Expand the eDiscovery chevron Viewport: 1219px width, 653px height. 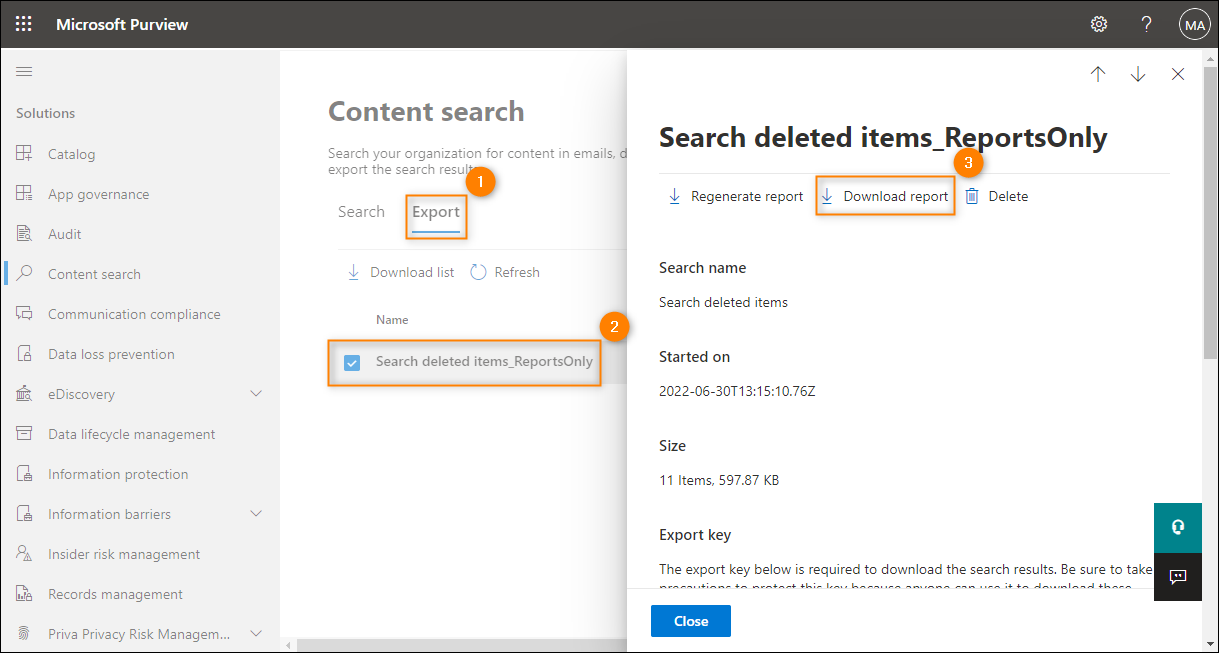click(256, 394)
